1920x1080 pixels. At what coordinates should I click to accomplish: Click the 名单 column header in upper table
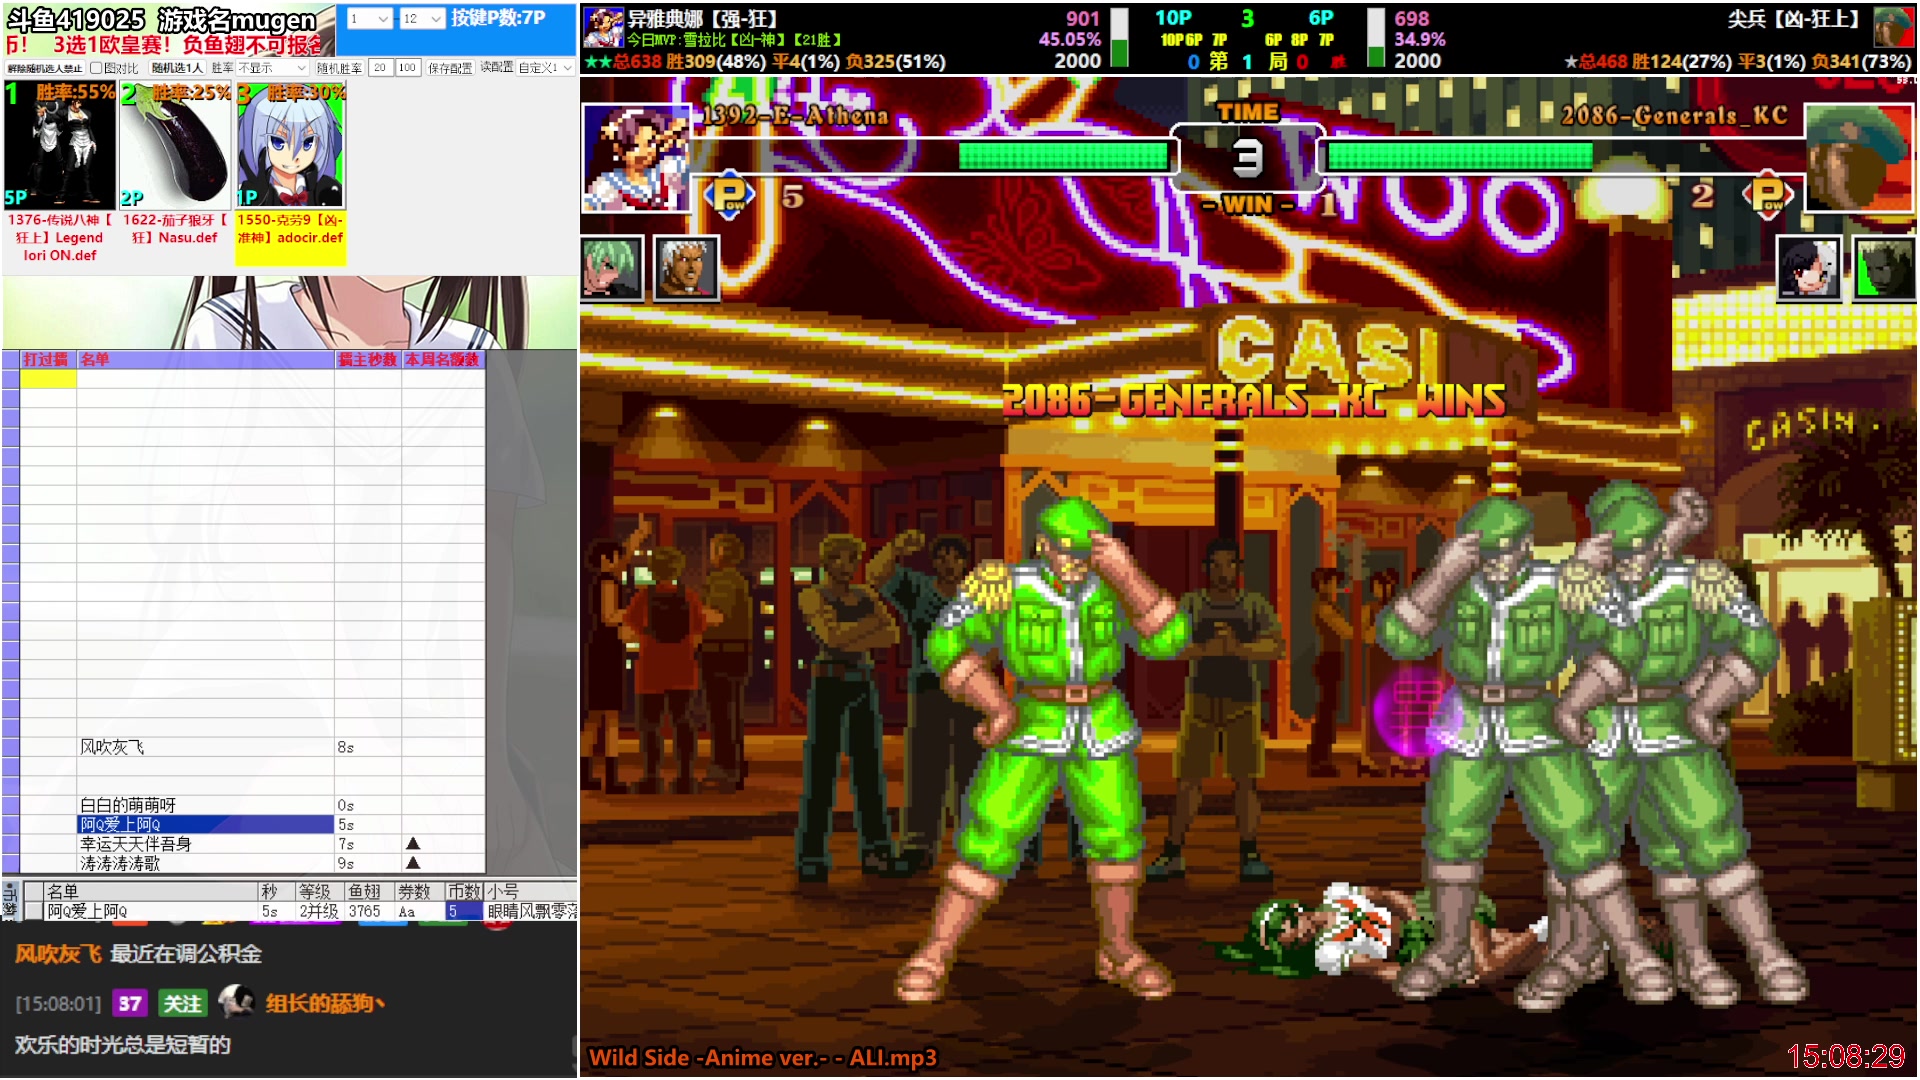pyautogui.click(x=205, y=359)
